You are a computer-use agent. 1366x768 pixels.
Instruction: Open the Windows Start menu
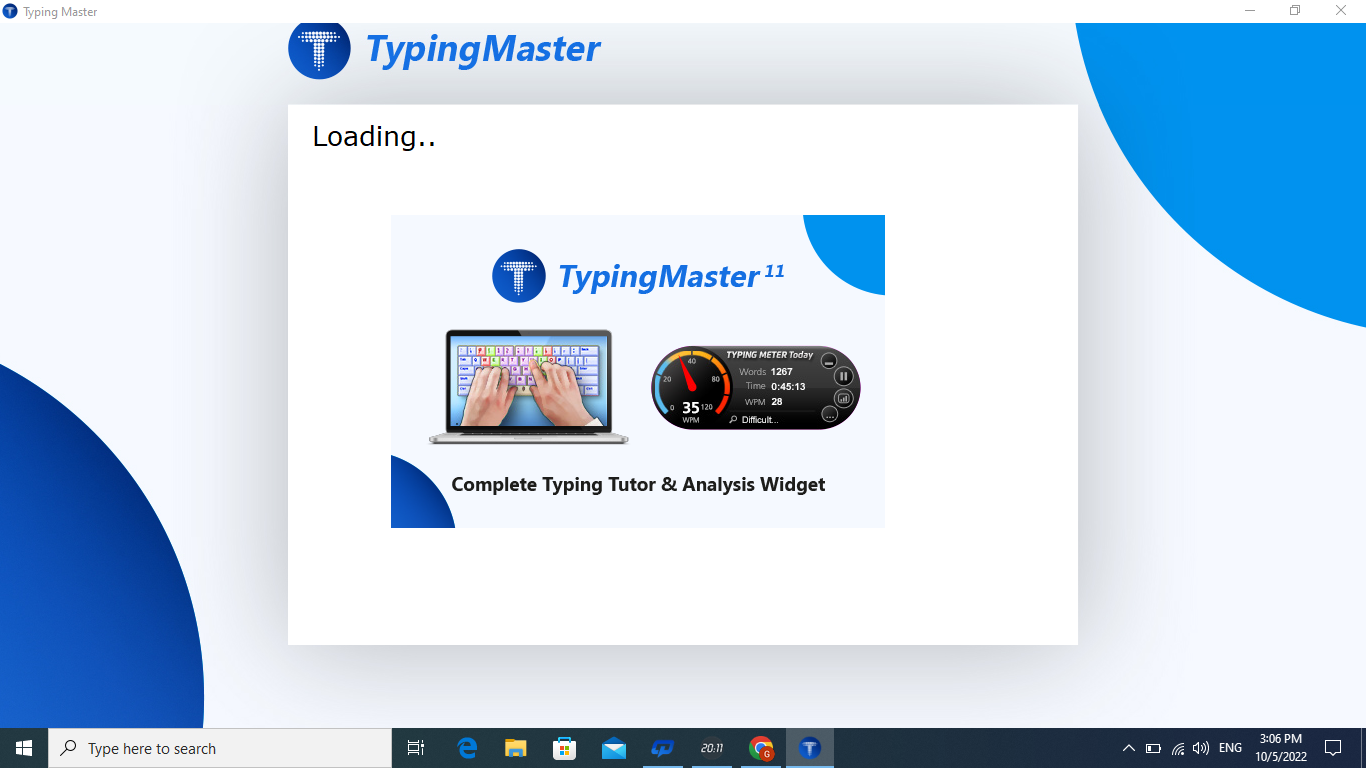click(24, 748)
